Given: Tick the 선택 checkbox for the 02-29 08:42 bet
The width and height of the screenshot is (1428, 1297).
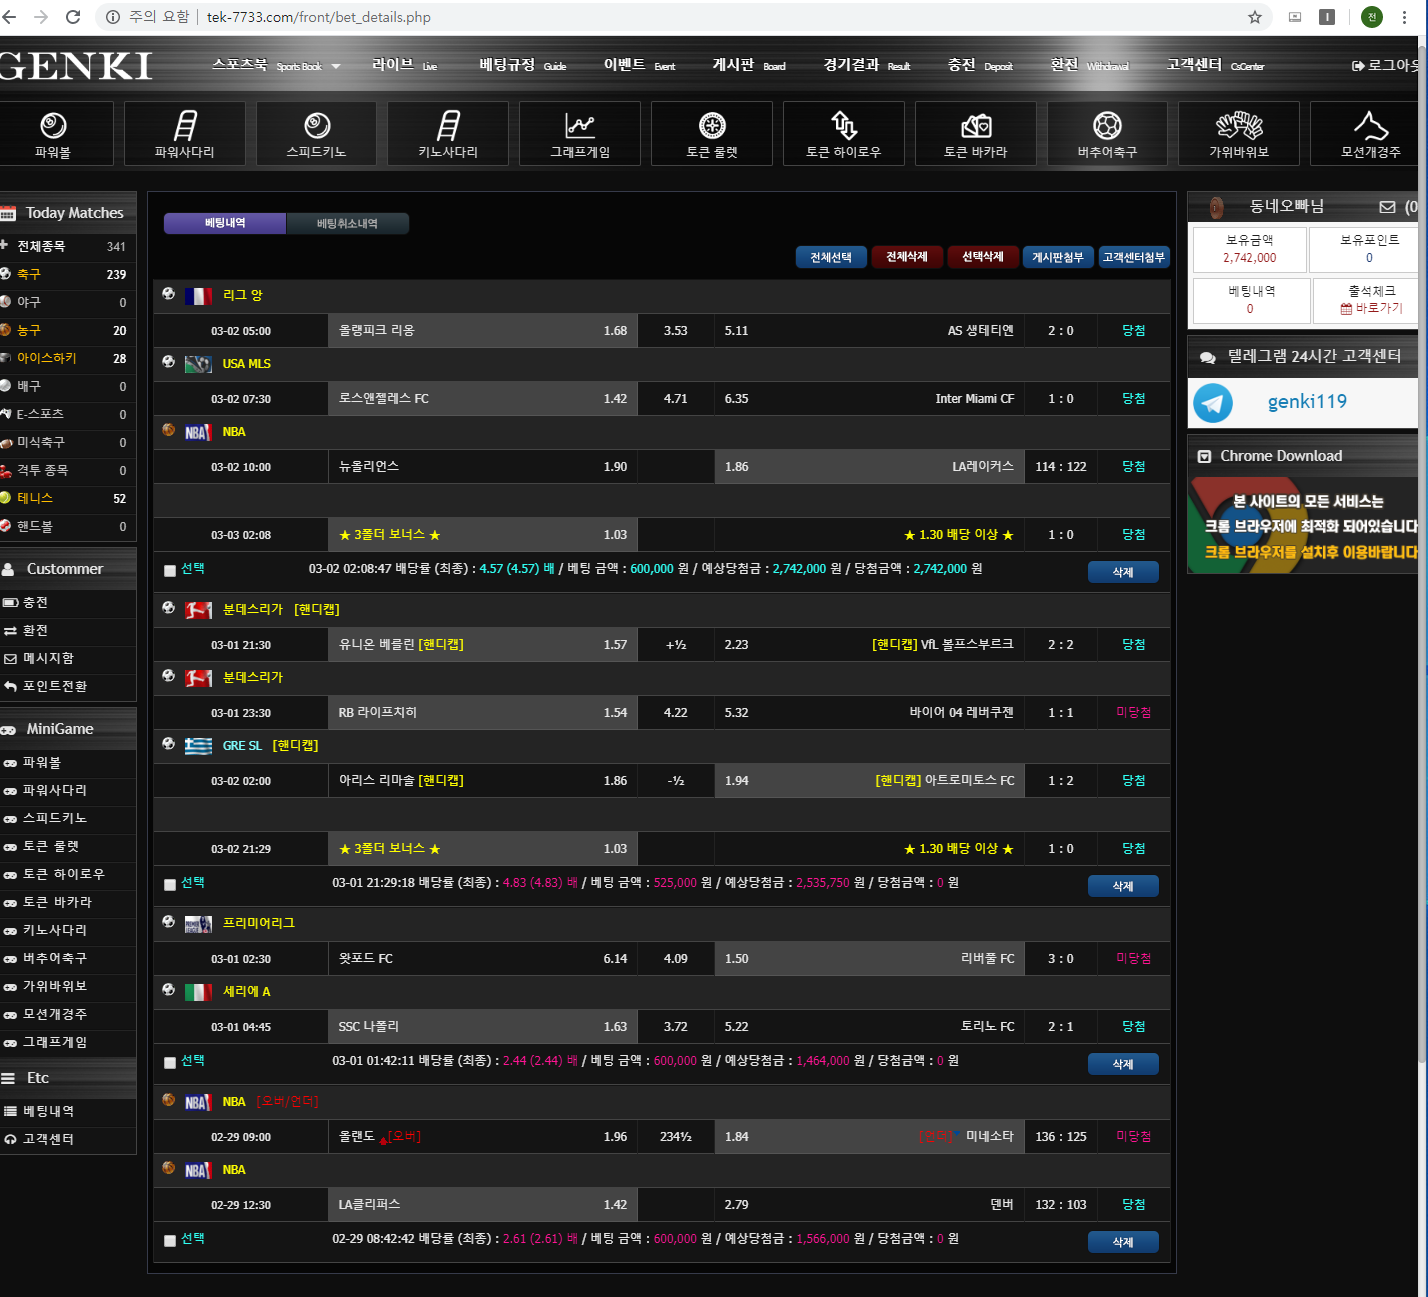Looking at the screenshot, I should pyautogui.click(x=170, y=1240).
